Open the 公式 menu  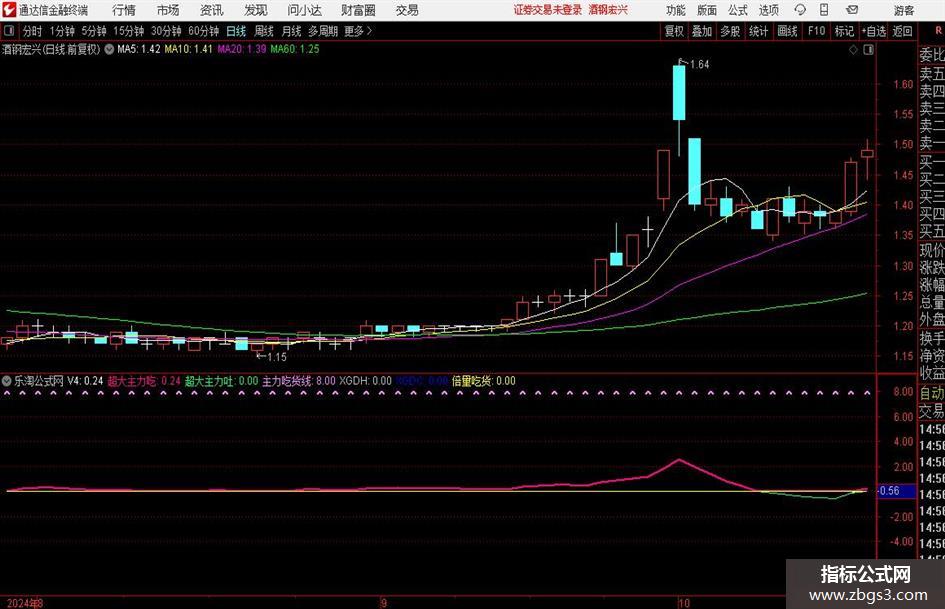738,10
